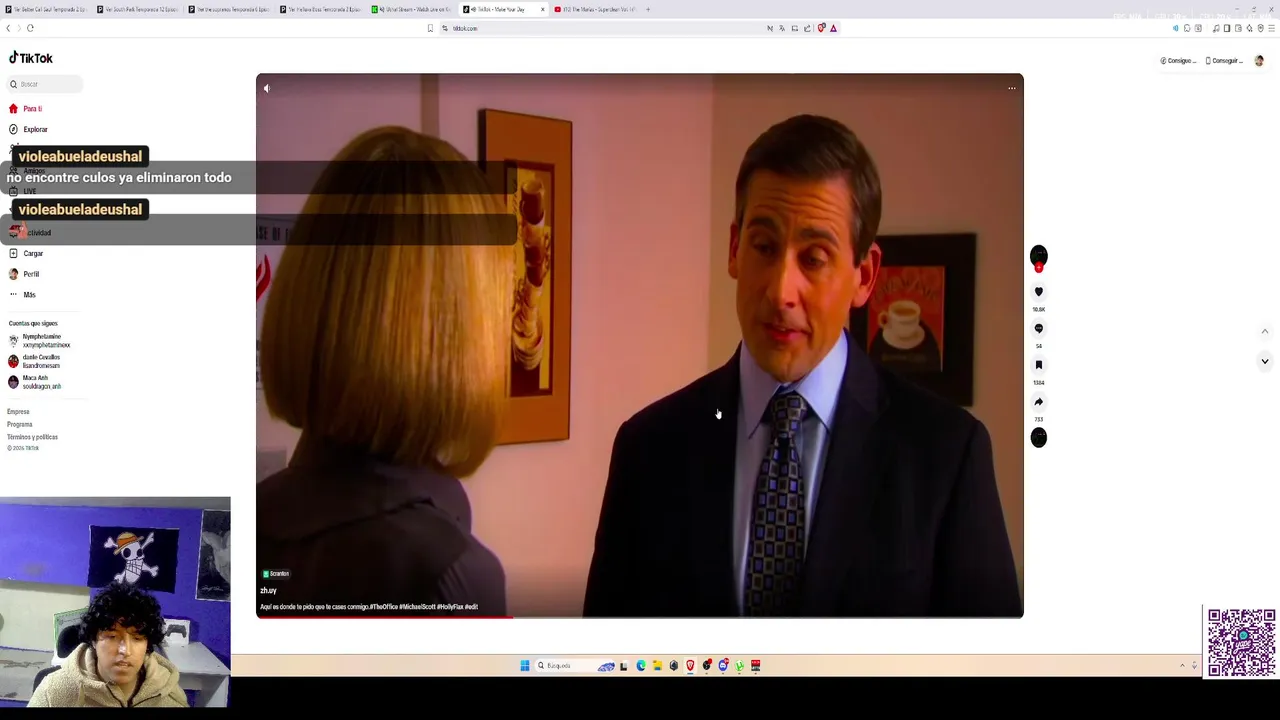Open Brave browser from taskbar
1280x720 pixels.
tap(690, 666)
